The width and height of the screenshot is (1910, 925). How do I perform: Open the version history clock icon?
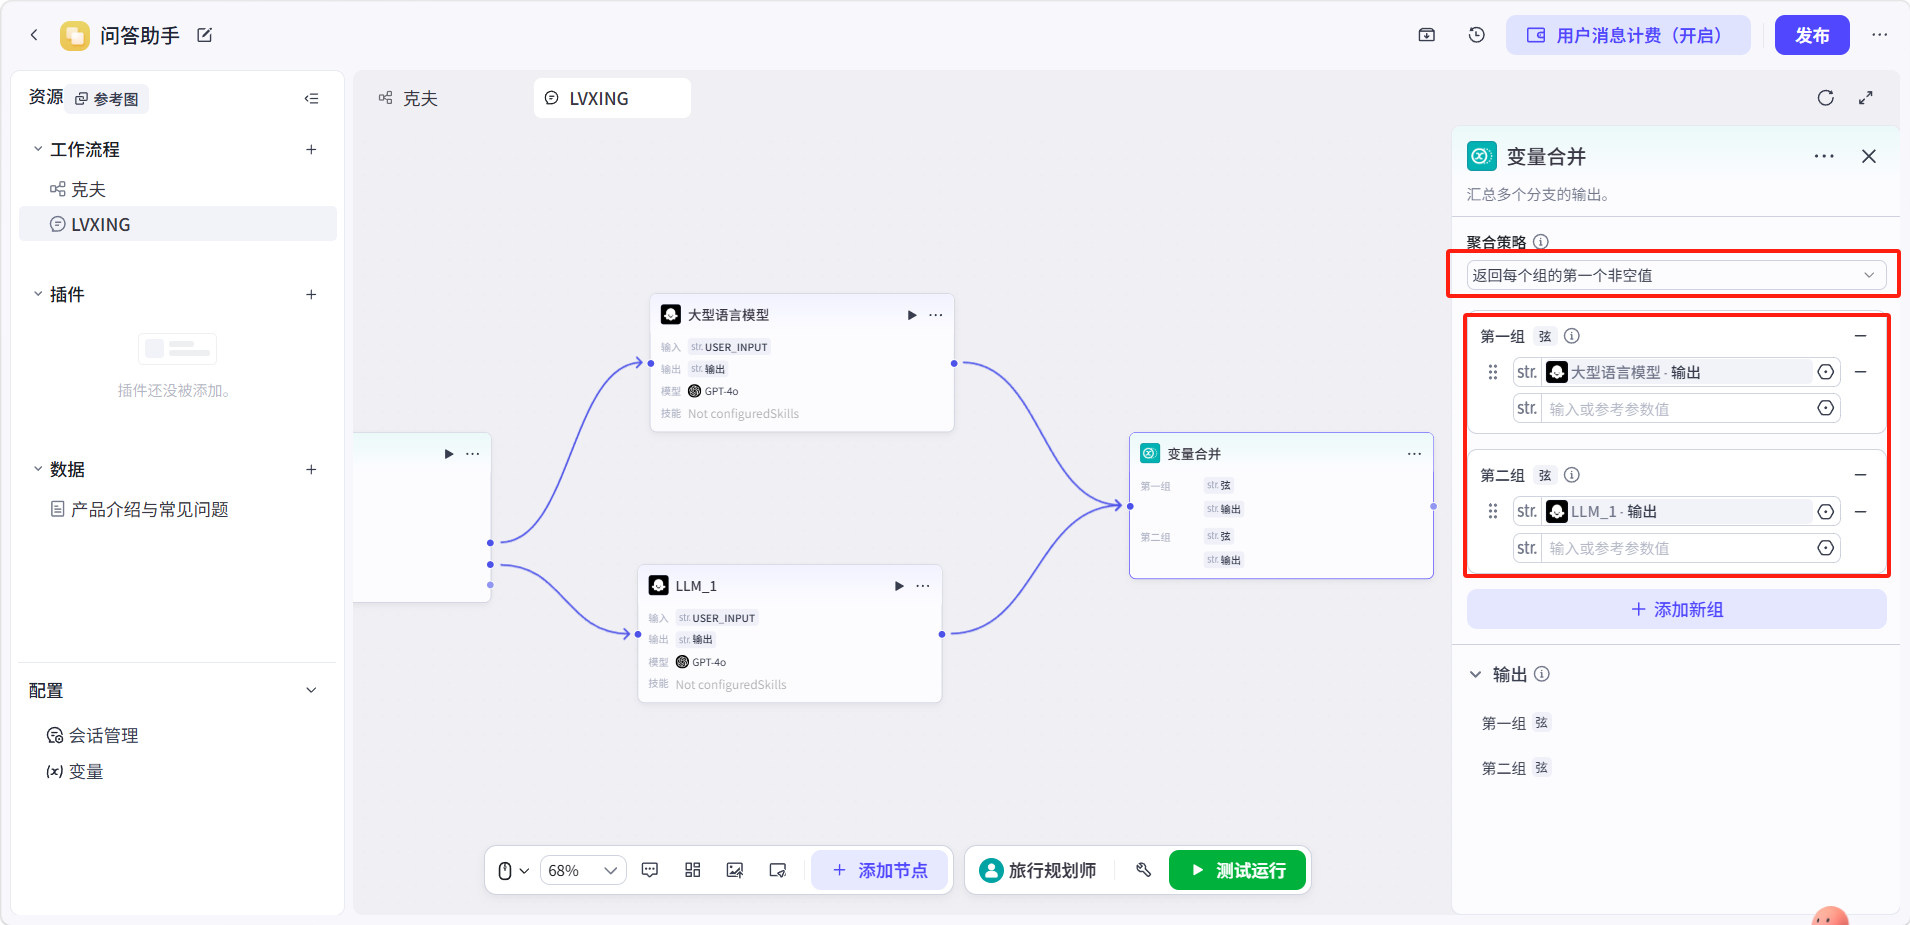(1477, 35)
